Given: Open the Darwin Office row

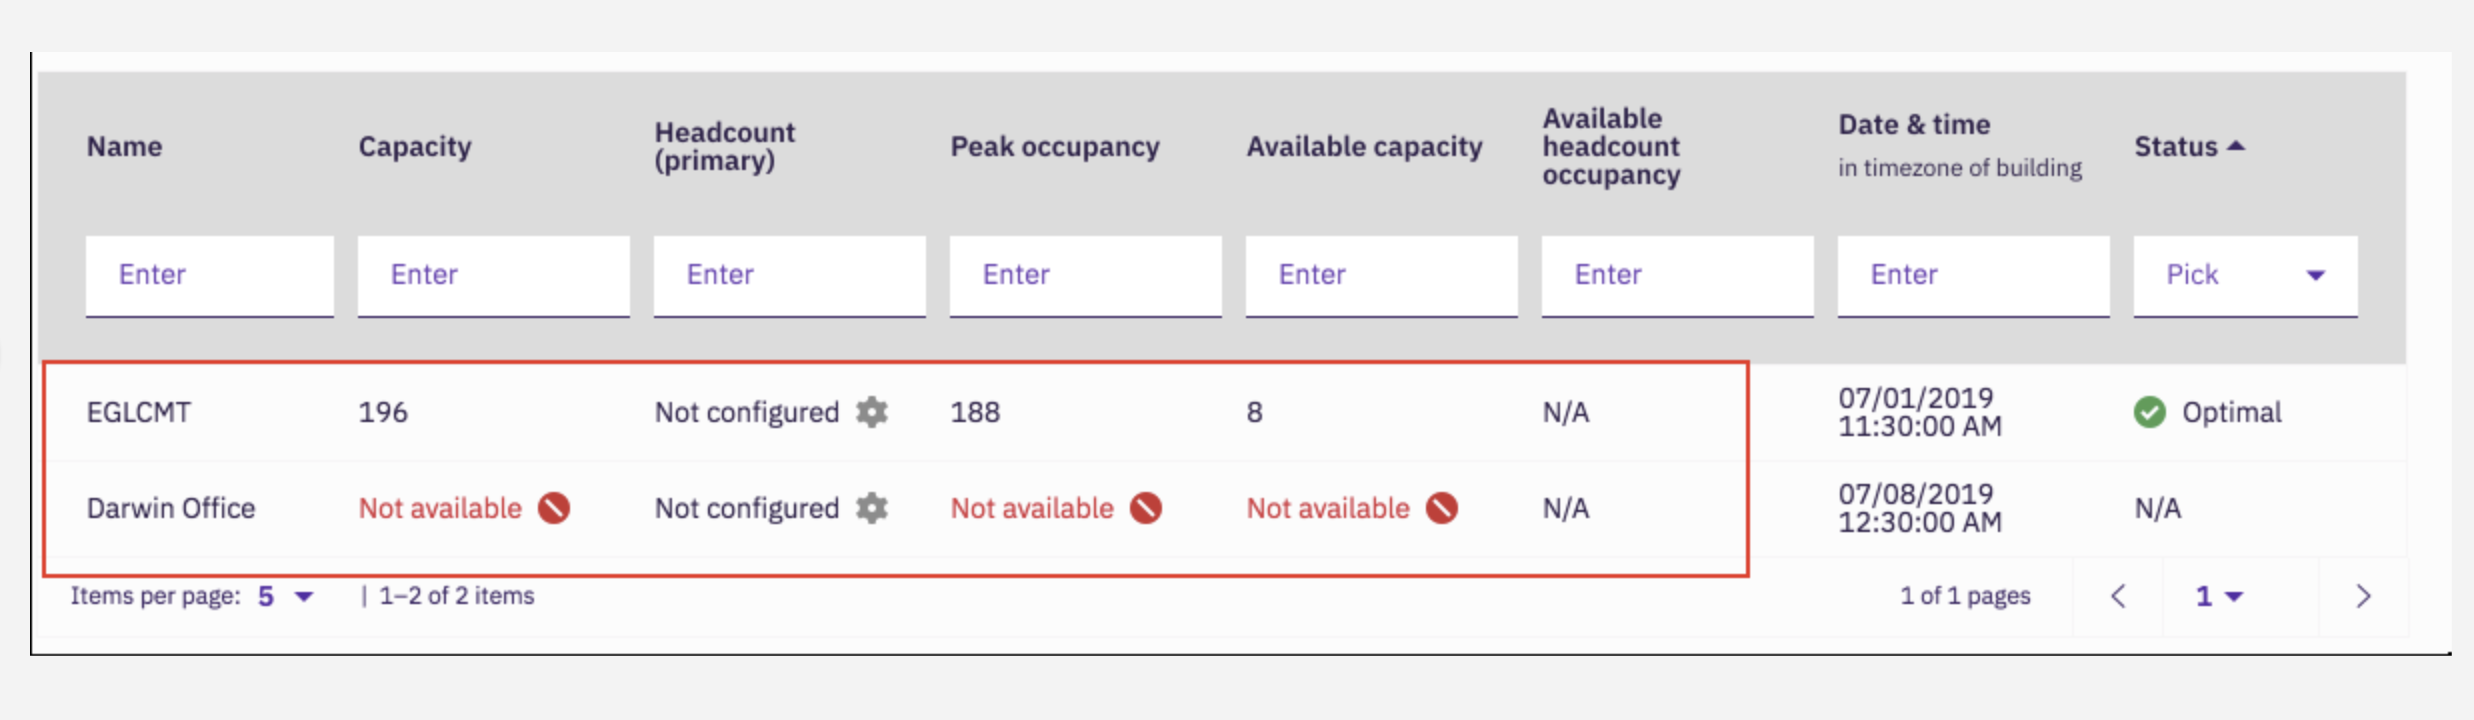Looking at the screenshot, I should 1222,508.
